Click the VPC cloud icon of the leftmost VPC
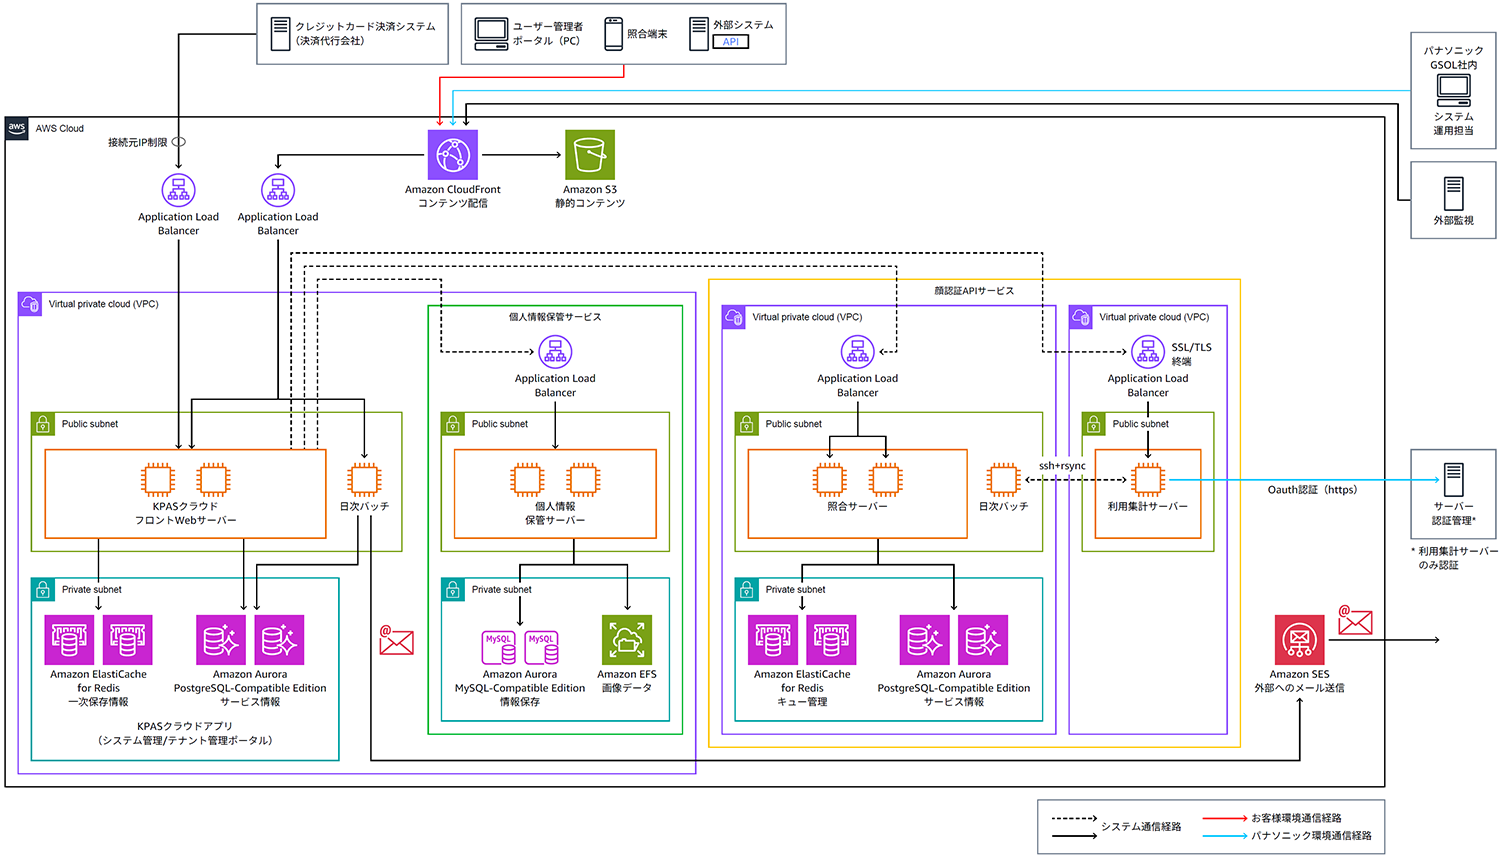1500x856 pixels. tap(30, 304)
